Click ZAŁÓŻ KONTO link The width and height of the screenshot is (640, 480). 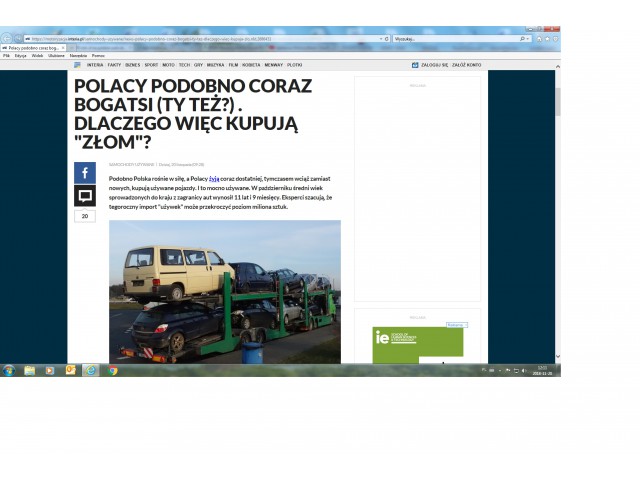[467, 64]
